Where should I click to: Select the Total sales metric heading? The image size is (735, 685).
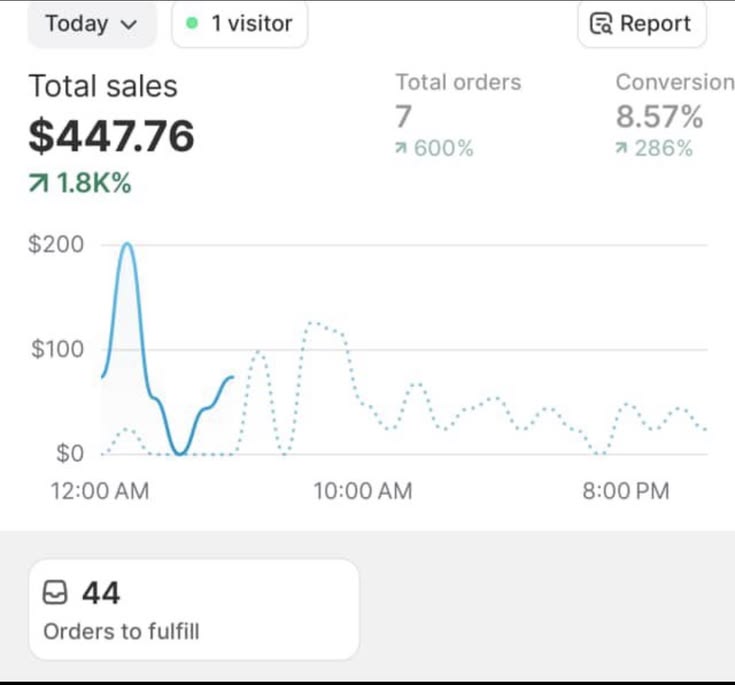(103, 86)
